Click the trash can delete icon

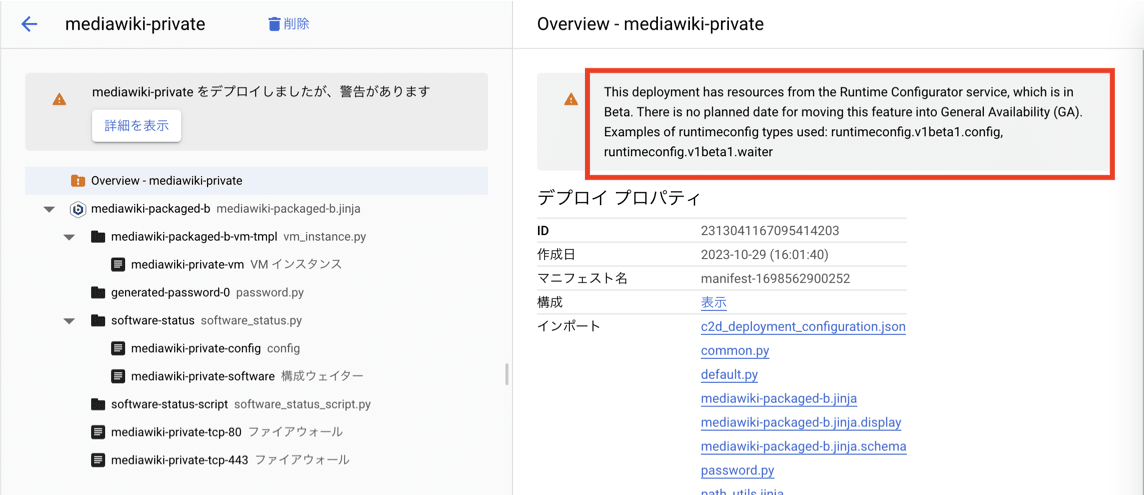tap(274, 24)
